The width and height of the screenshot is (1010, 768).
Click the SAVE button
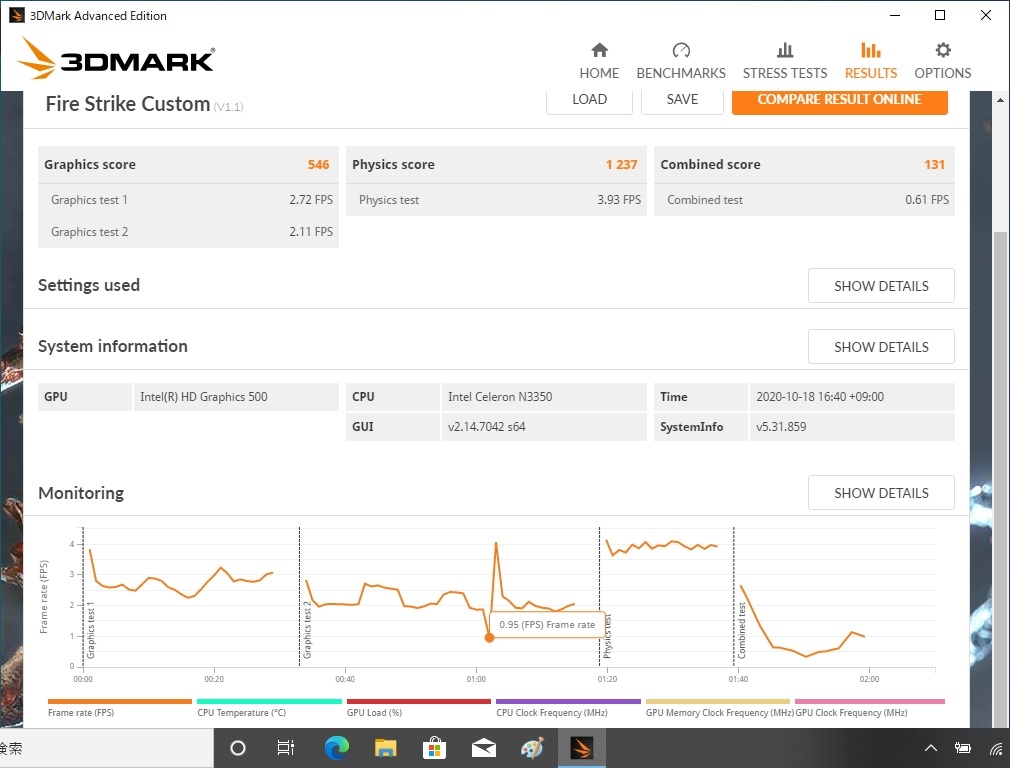(x=682, y=101)
